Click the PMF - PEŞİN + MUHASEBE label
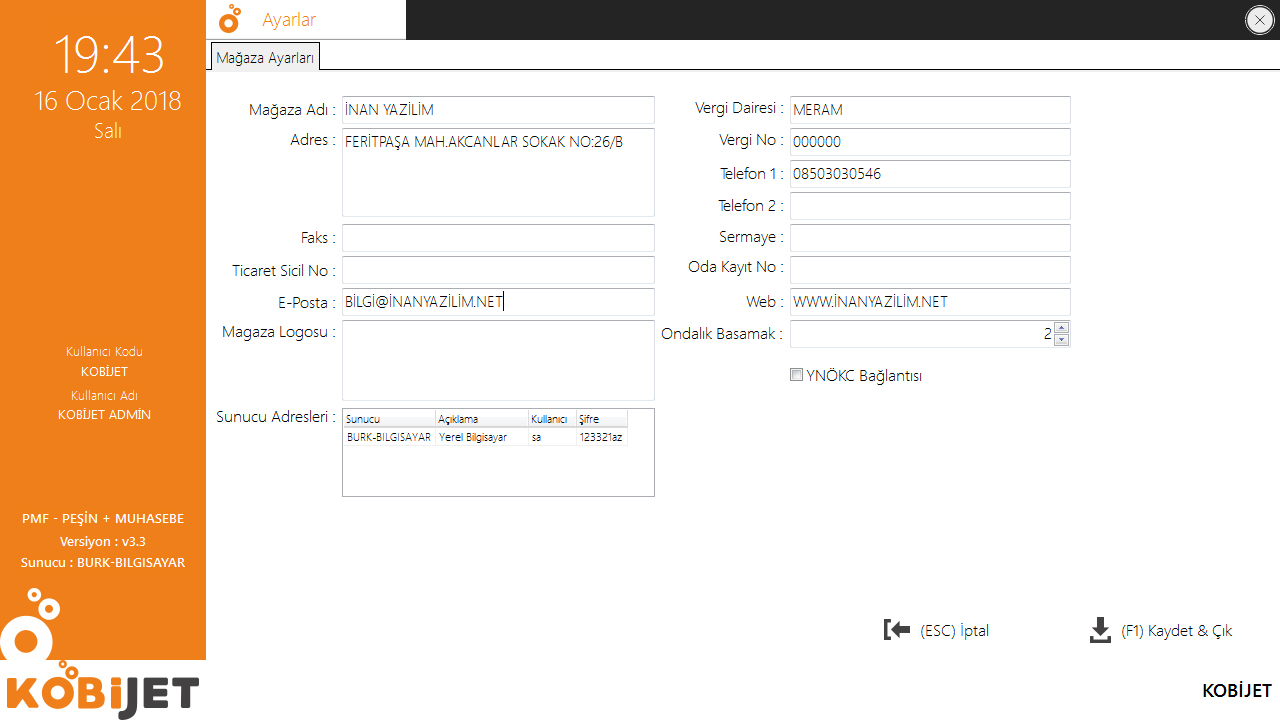Screen dimensions: 1280x720 (103, 519)
